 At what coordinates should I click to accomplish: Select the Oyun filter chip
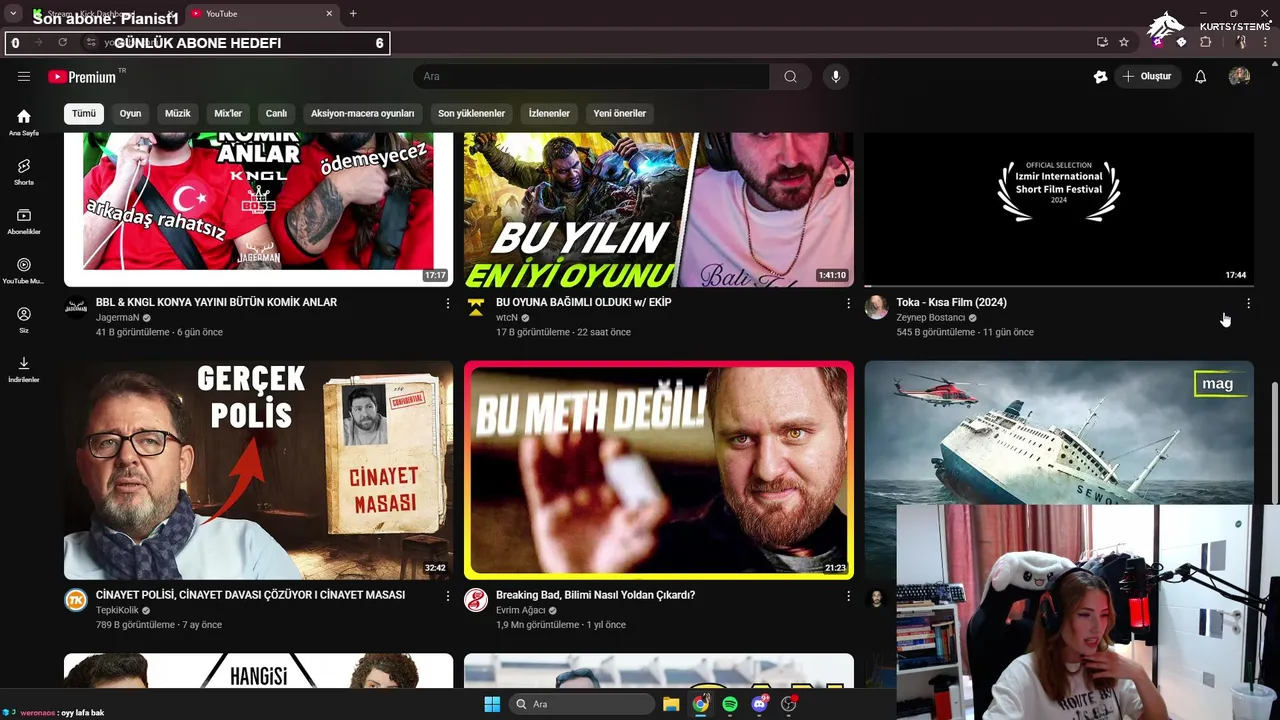[131, 113]
